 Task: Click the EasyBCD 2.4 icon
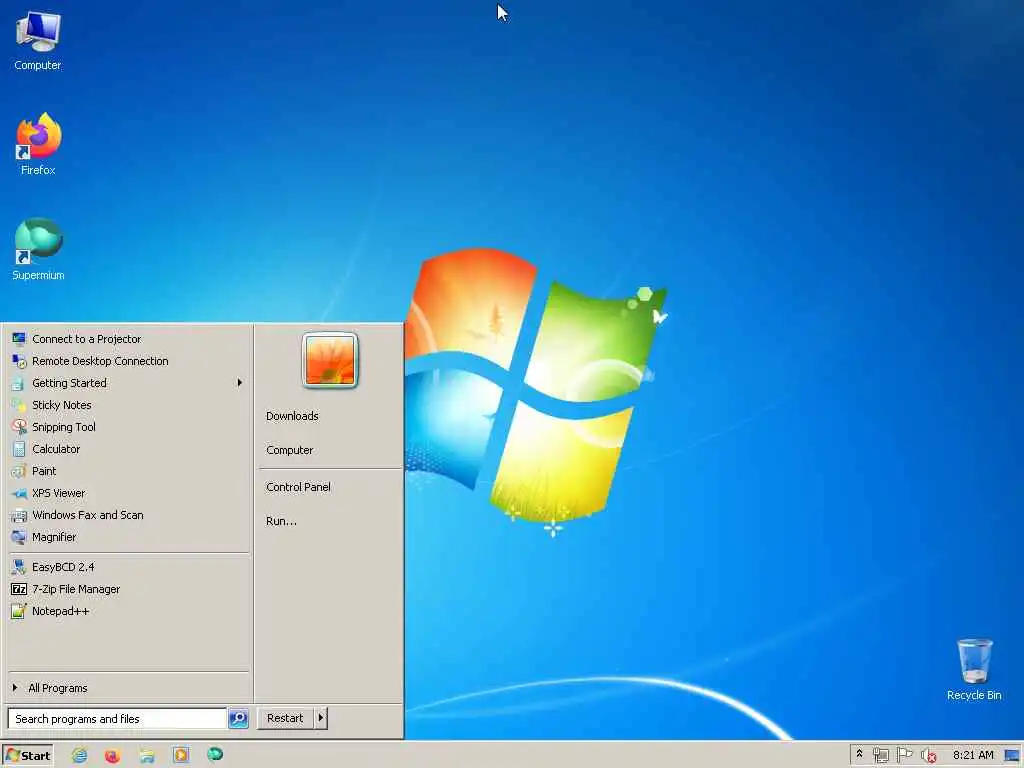pyautogui.click(x=18, y=567)
